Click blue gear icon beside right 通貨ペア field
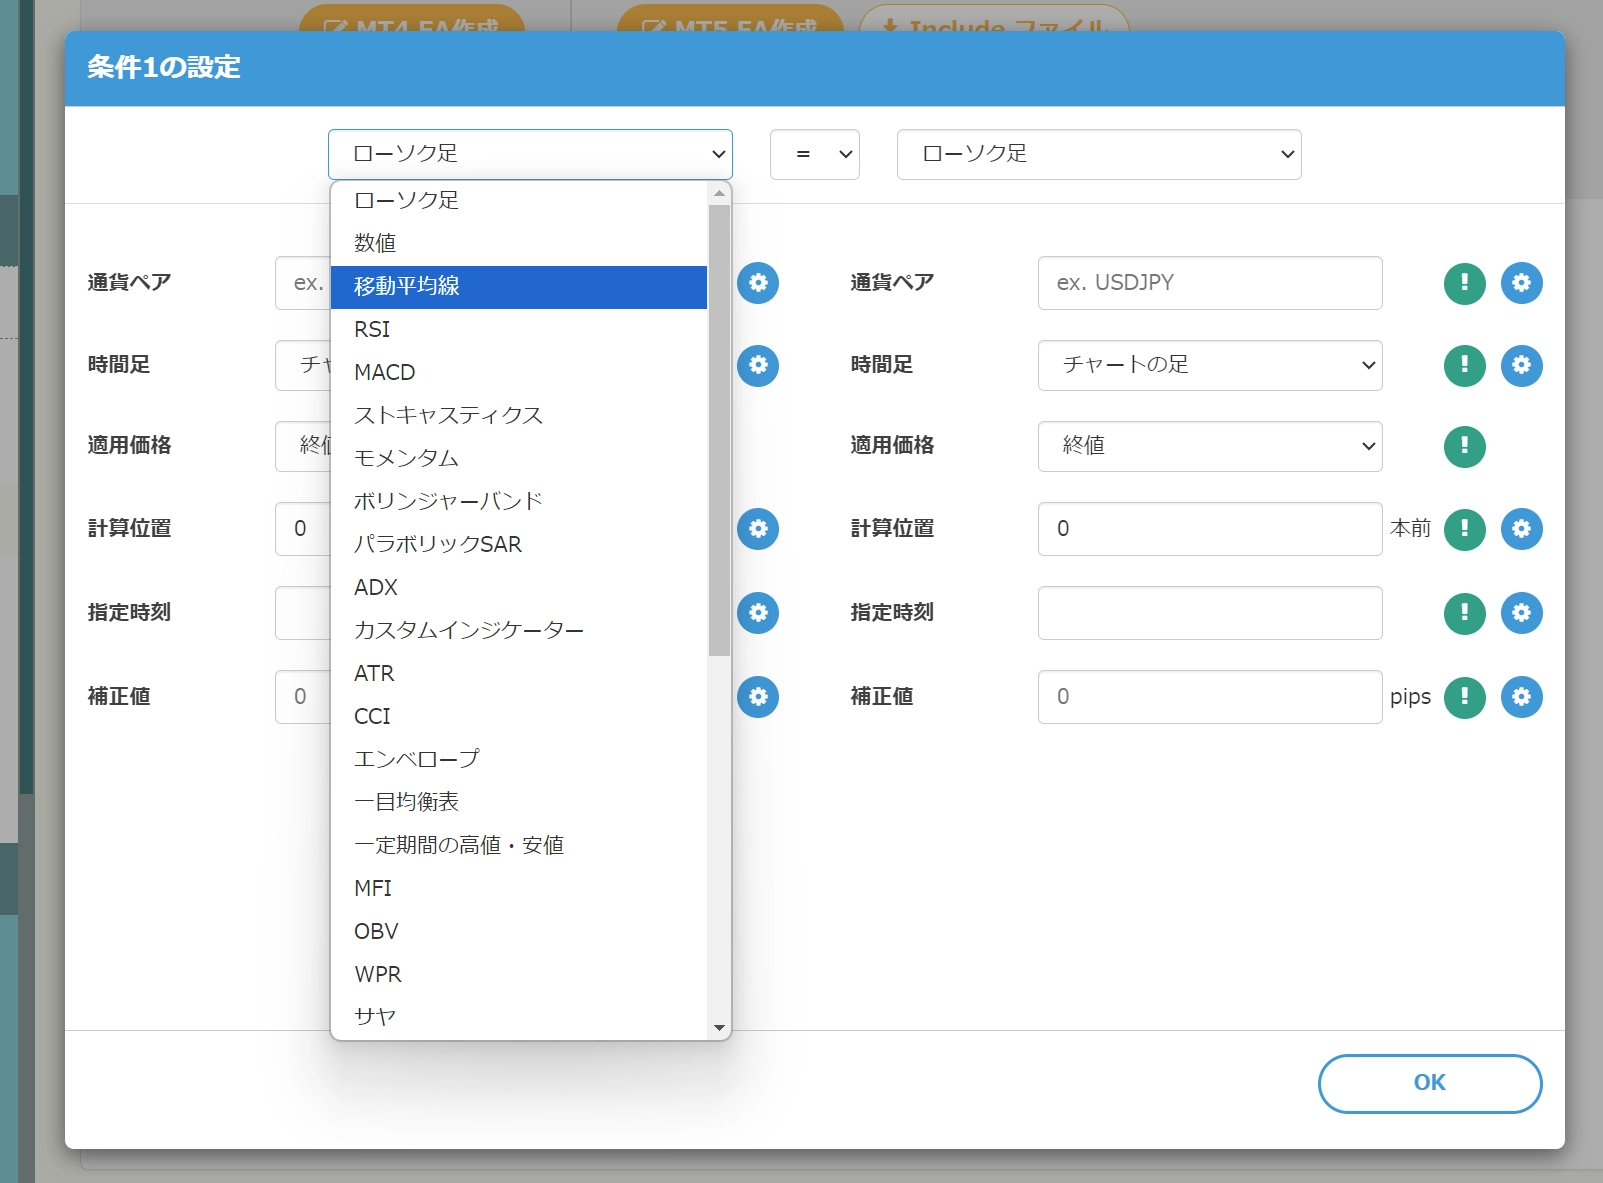The width and height of the screenshot is (1603, 1183). pos(1521,283)
